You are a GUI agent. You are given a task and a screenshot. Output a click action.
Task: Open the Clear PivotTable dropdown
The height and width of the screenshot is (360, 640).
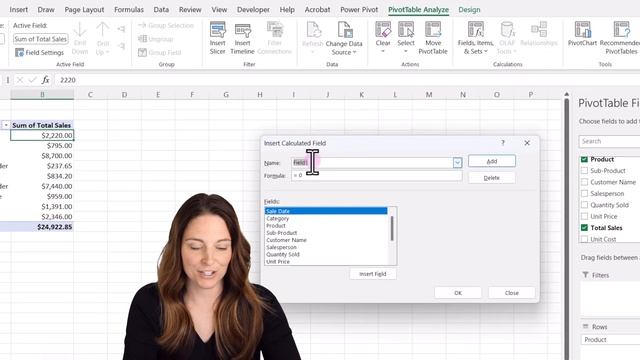click(382, 38)
